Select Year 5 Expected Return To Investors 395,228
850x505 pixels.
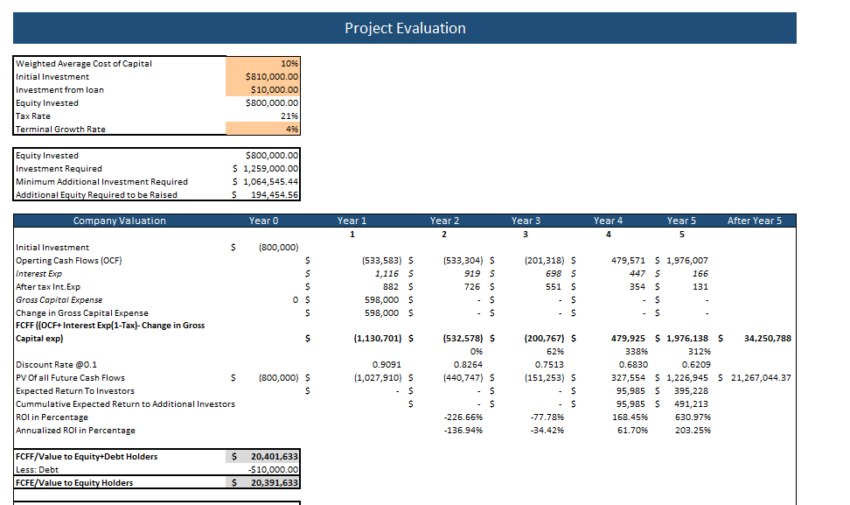[x=691, y=391]
